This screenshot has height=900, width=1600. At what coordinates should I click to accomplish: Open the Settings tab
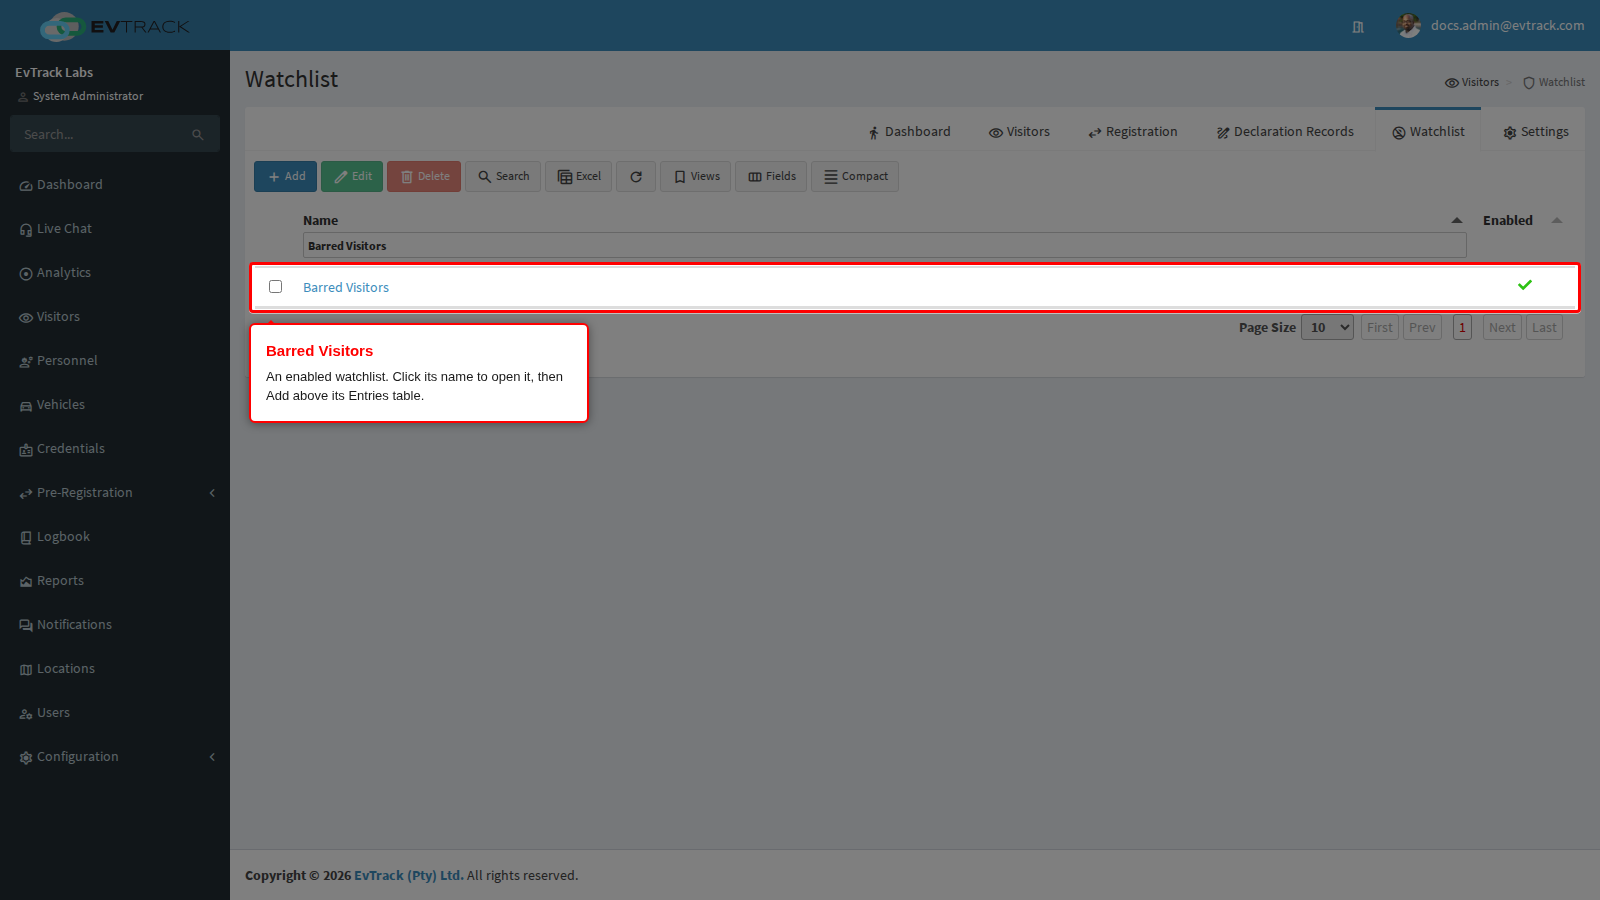click(1536, 132)
